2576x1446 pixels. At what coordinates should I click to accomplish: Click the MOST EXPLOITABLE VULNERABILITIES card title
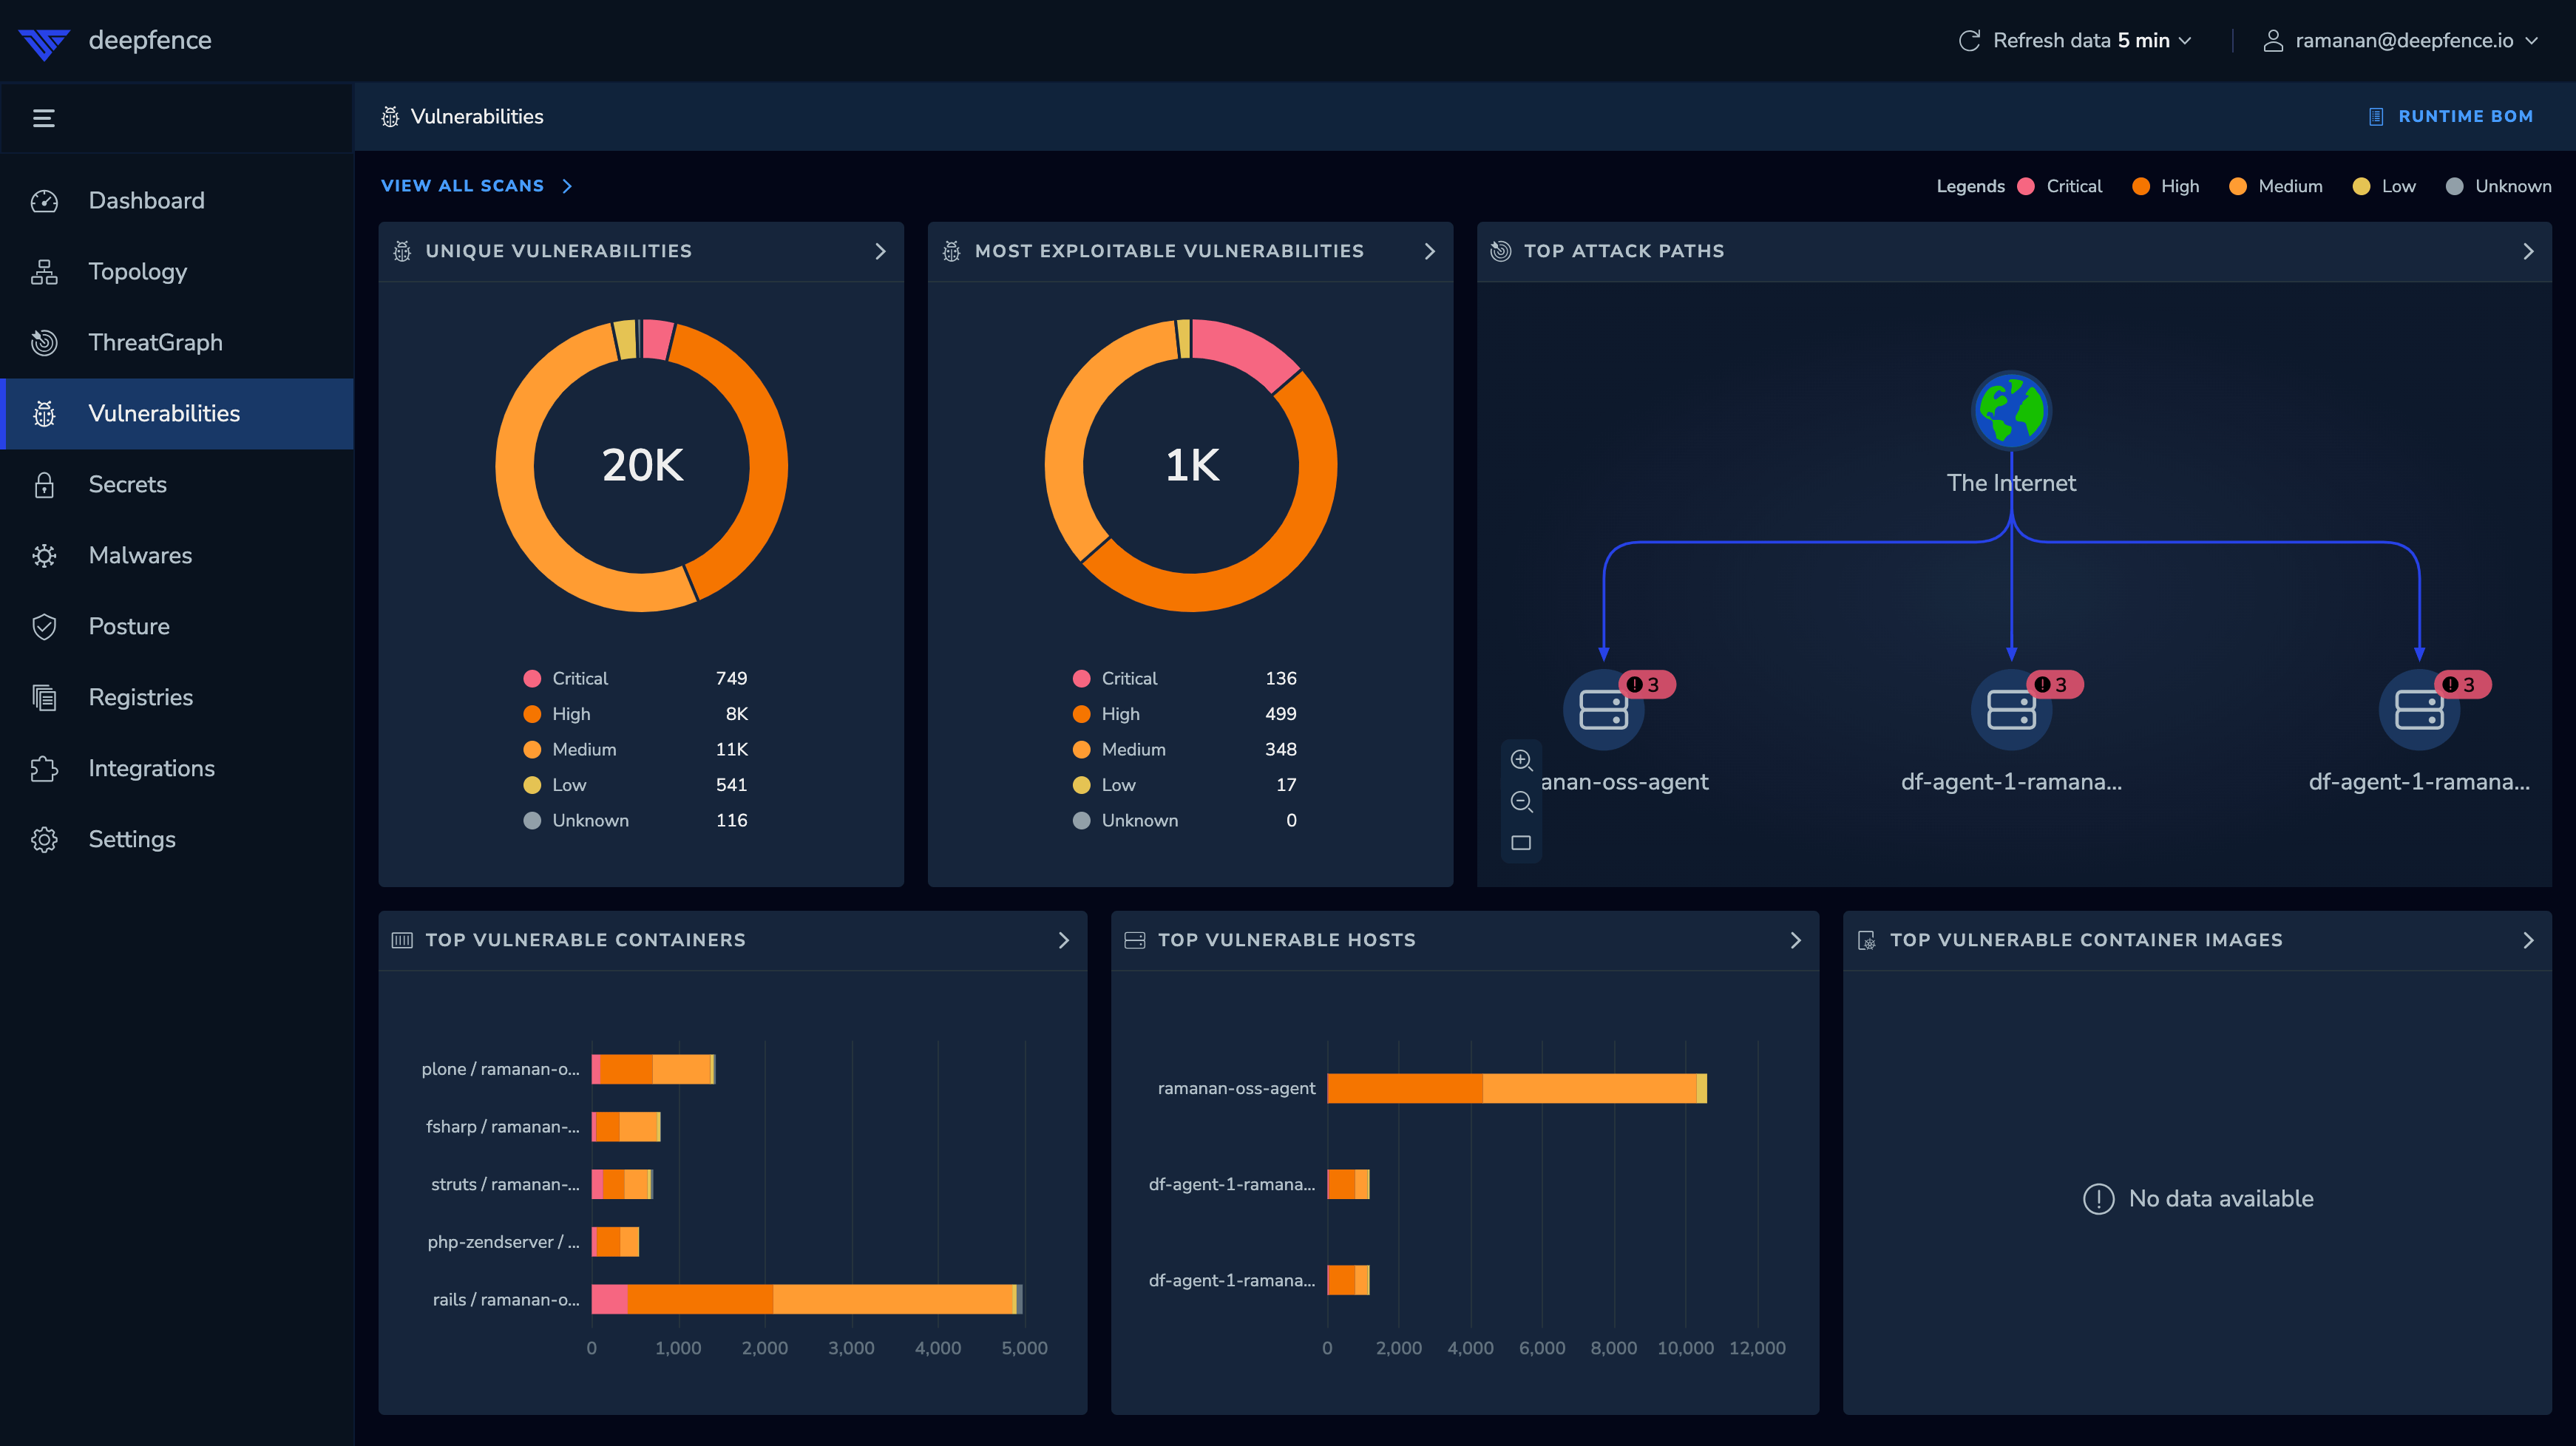(x=1169, y=251)
